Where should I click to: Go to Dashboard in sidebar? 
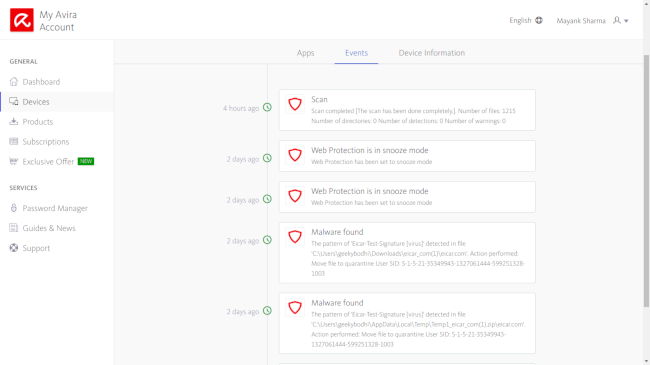pos(41,82)
